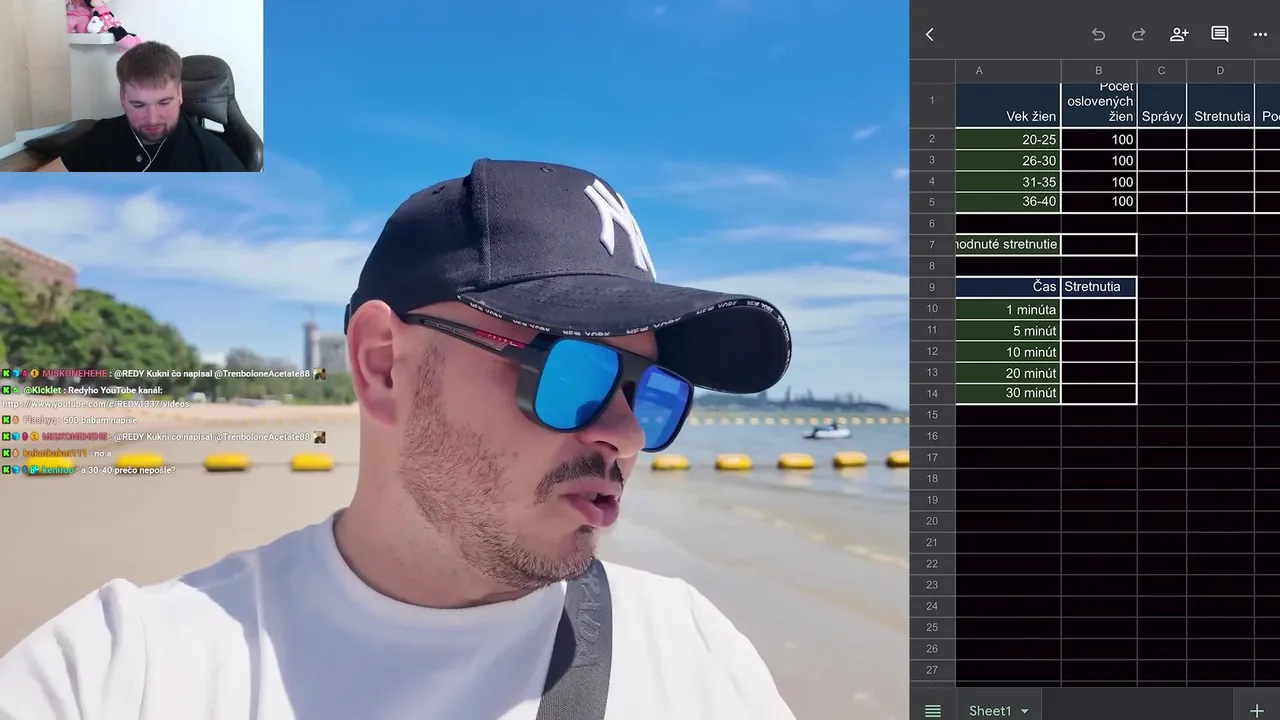Image resolution: width=1280 pixels, height=720 pixels.
Task: Click the empty Stretnutia cell in row 5
Action: pos(1220,202)
